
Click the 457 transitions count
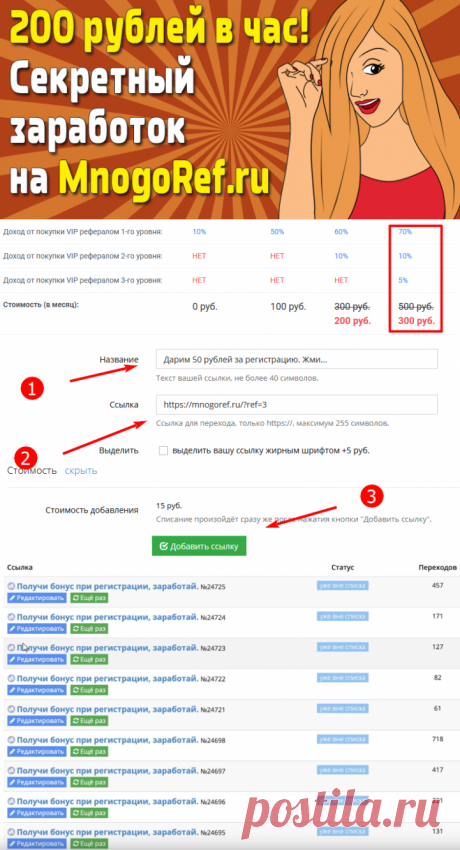pyautogui.click(x=438, y=585)
